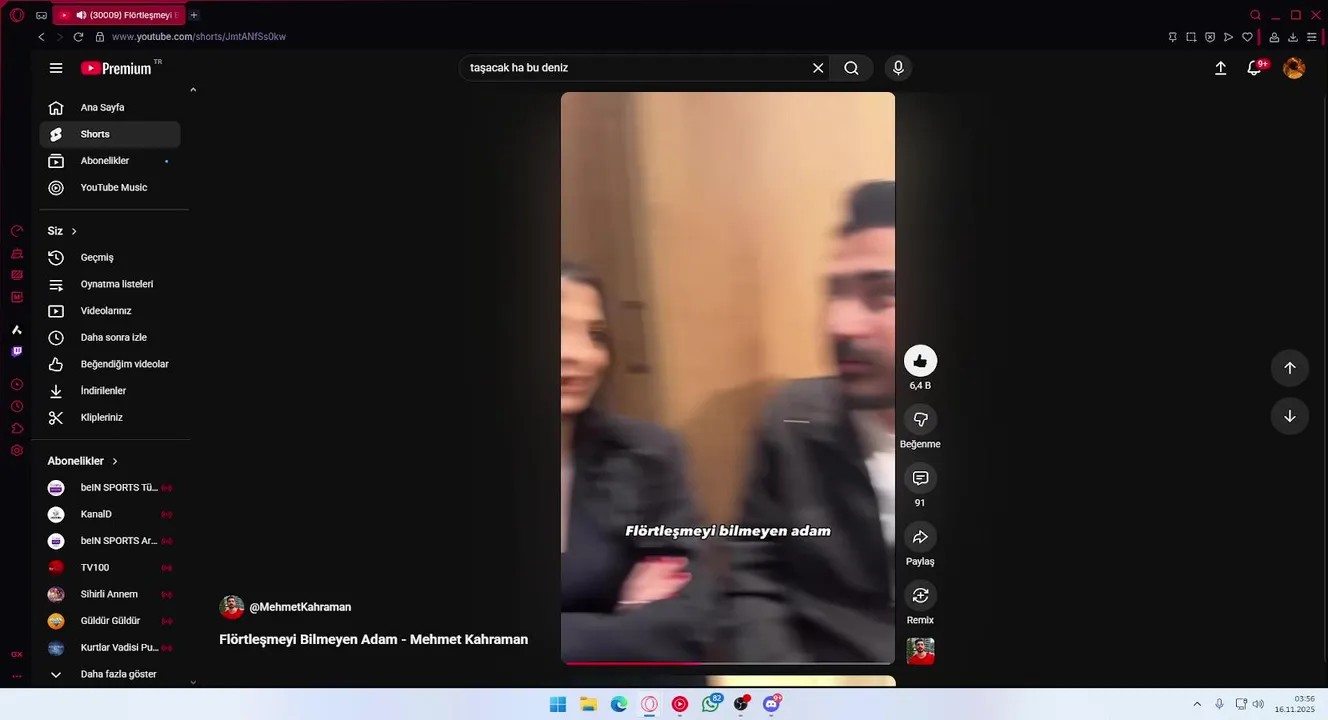Go back in browser history

pyautogui.click(x=41, y=37)
